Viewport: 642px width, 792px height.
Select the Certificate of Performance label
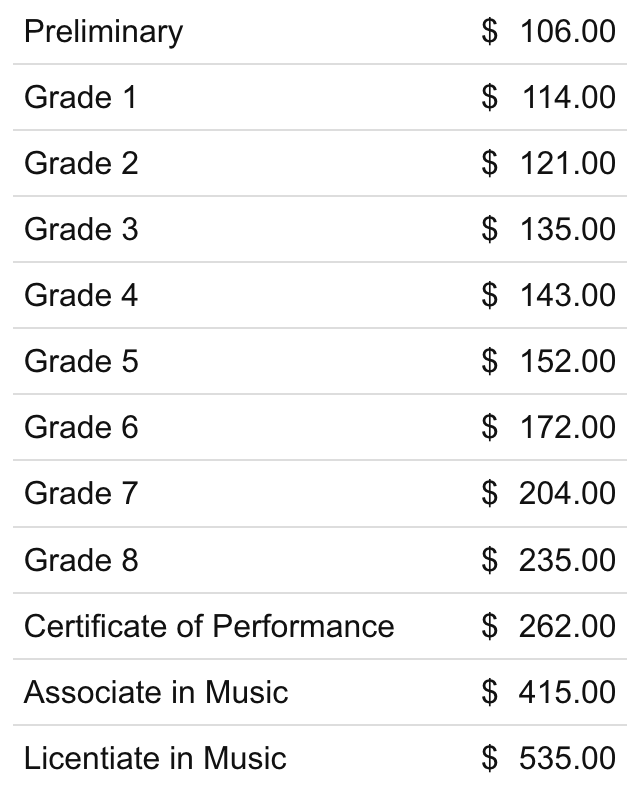[x=209, y=626]
